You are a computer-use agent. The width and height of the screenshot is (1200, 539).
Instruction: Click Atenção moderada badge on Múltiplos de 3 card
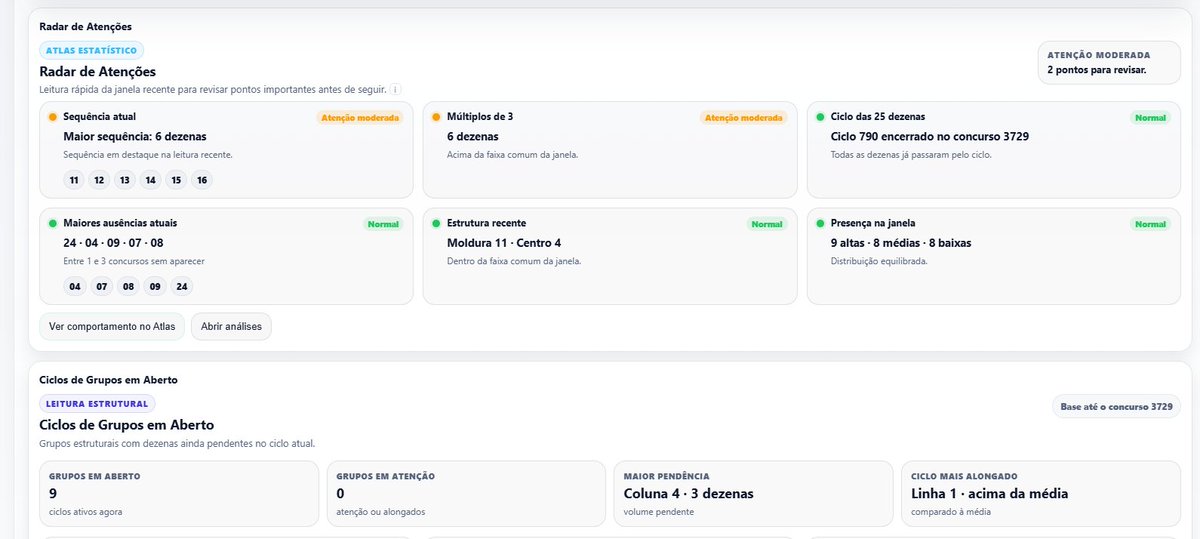click(744, 118)
